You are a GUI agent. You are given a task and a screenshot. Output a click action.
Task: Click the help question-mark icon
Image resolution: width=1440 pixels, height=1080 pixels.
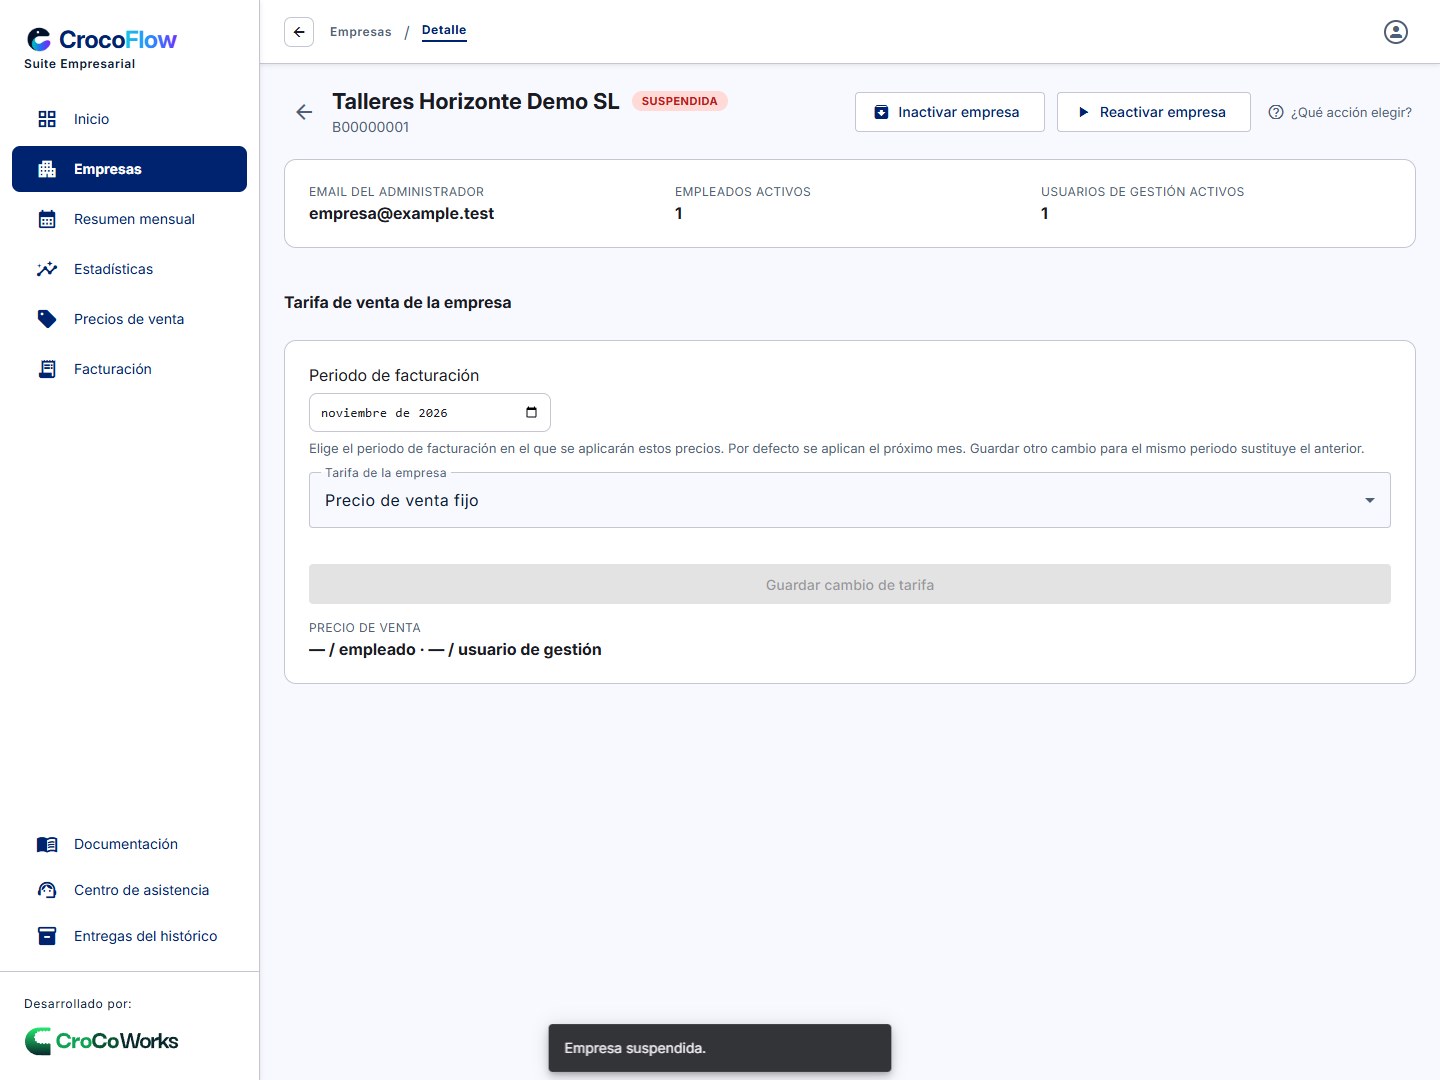pyautogui.click(x=1276, y=112)
